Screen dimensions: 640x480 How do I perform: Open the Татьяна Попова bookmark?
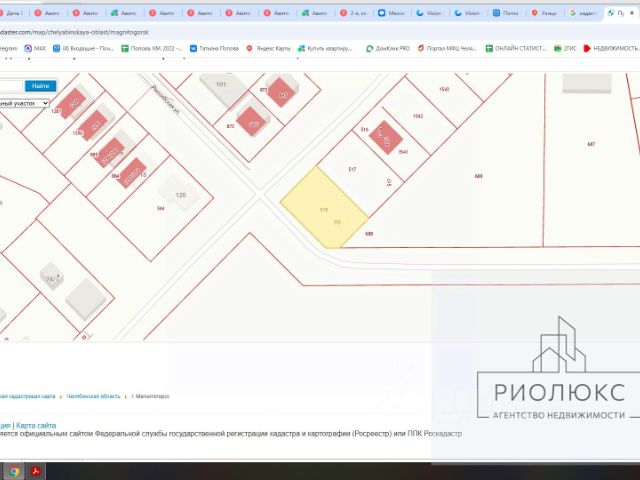[x=214, y=49]
